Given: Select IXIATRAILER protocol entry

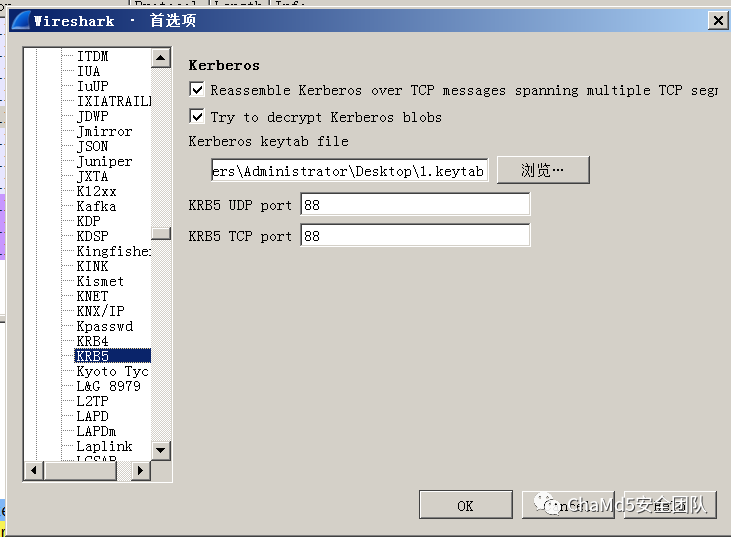Looking at the screenshot, I should coord(114,101).
